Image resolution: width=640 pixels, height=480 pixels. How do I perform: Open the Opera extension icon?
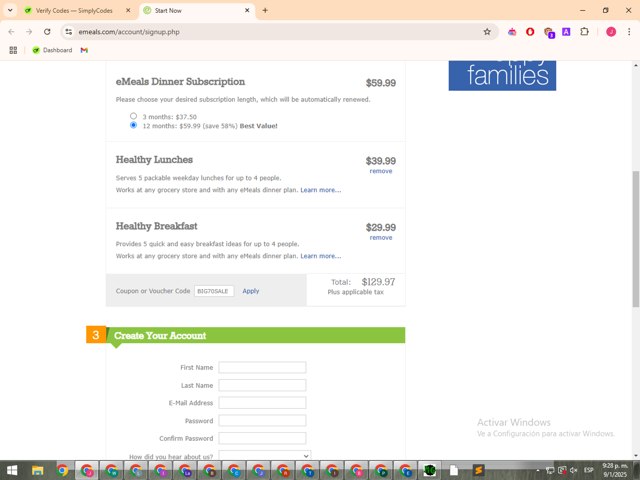[x=530, y=32]
